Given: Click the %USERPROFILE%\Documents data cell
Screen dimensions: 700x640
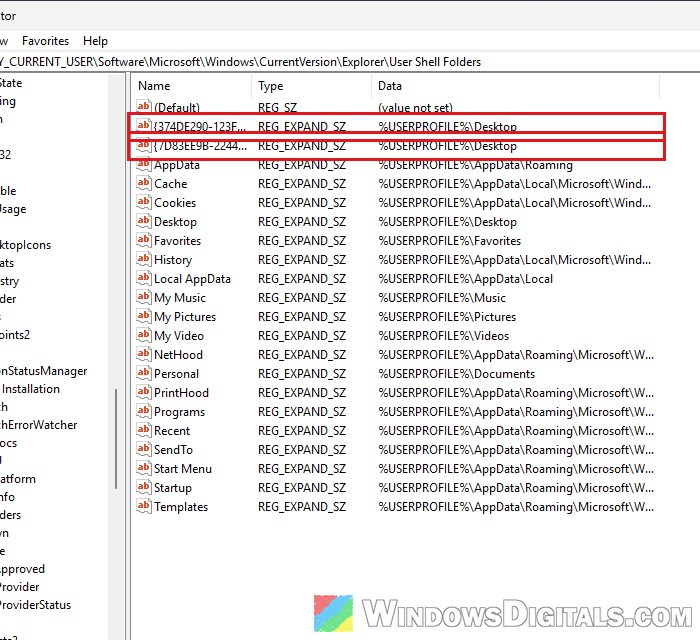Looking at the screenshot, I should (x=457, y=374).
